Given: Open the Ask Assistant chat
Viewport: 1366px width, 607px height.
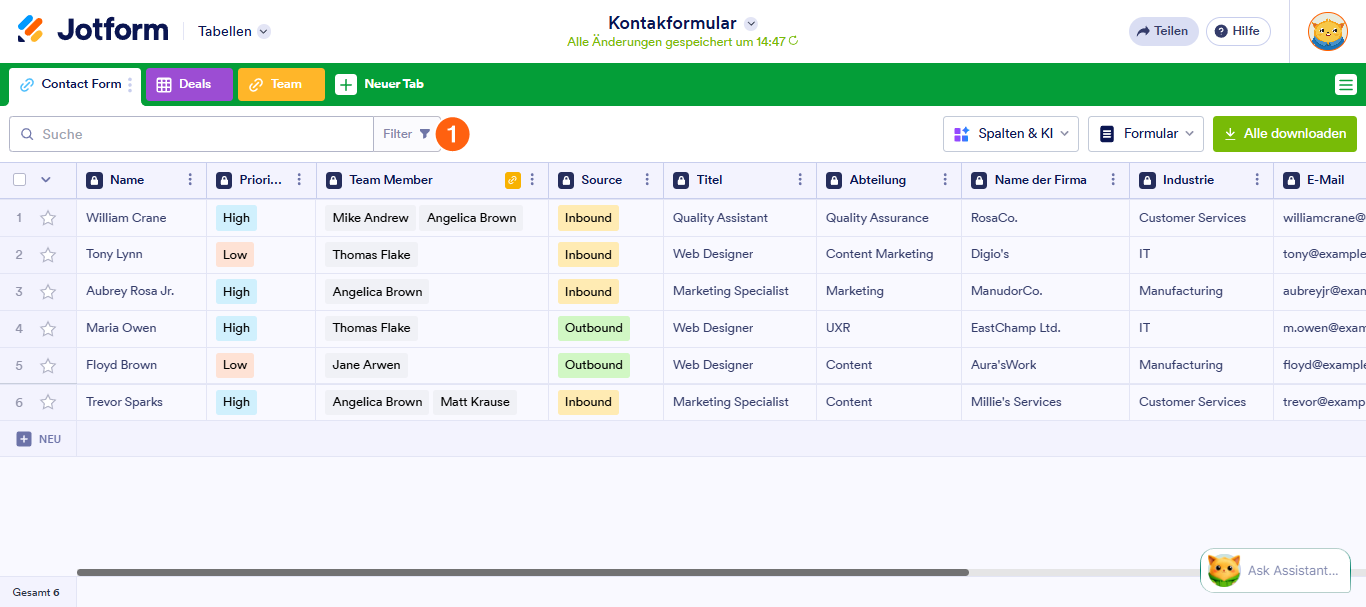Looking at the screenshot, I should [x=1275, y=570].
